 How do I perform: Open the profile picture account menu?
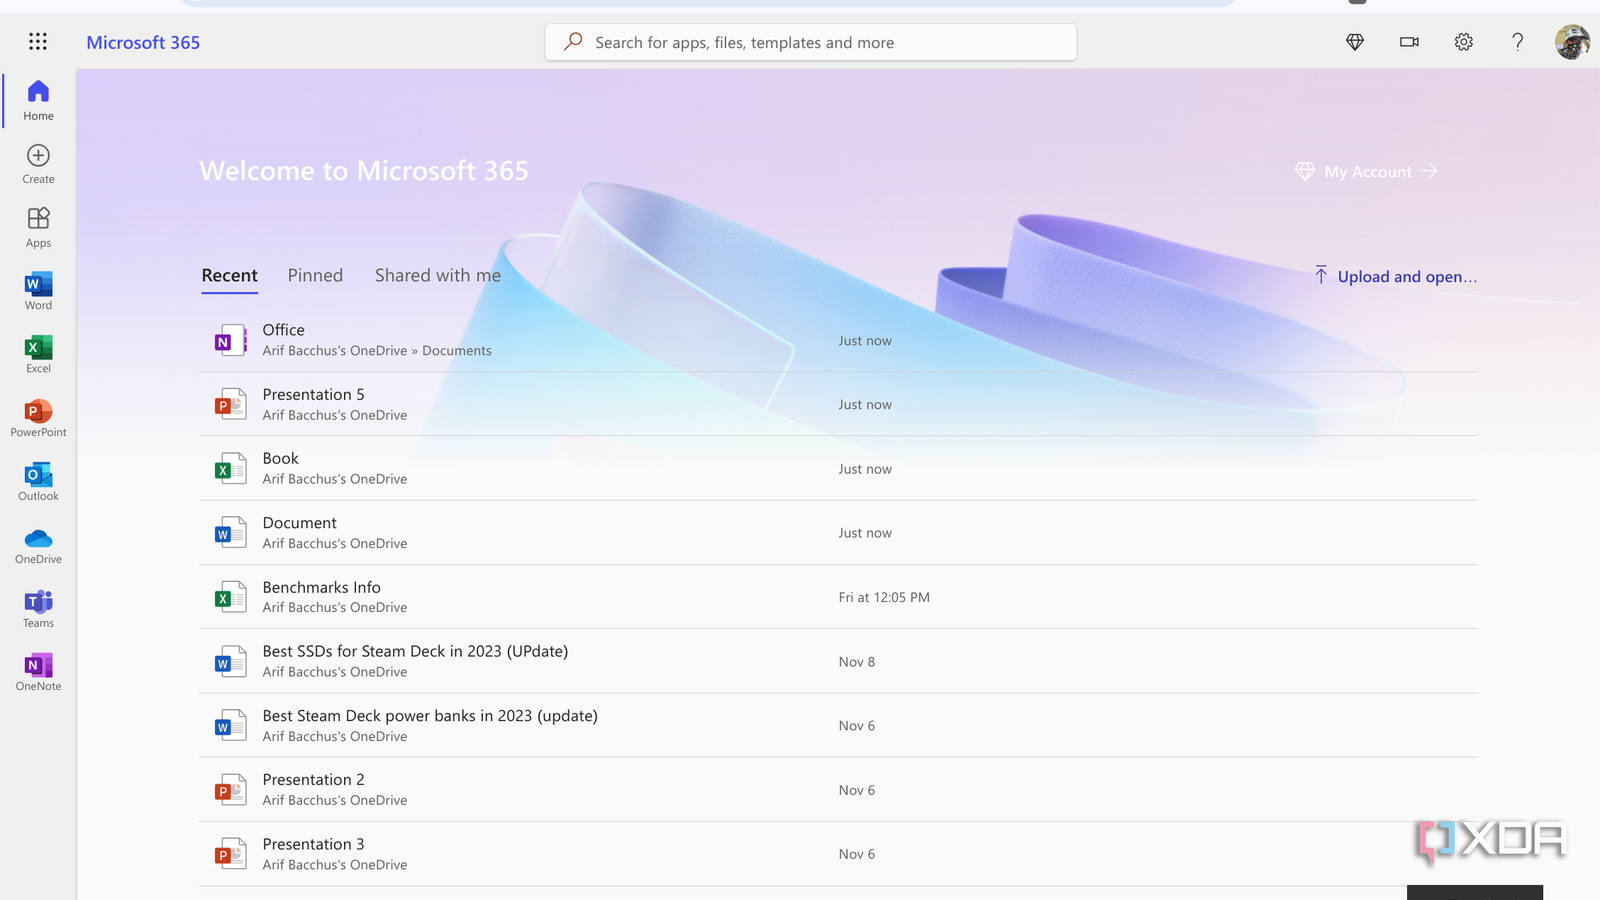1571,42
